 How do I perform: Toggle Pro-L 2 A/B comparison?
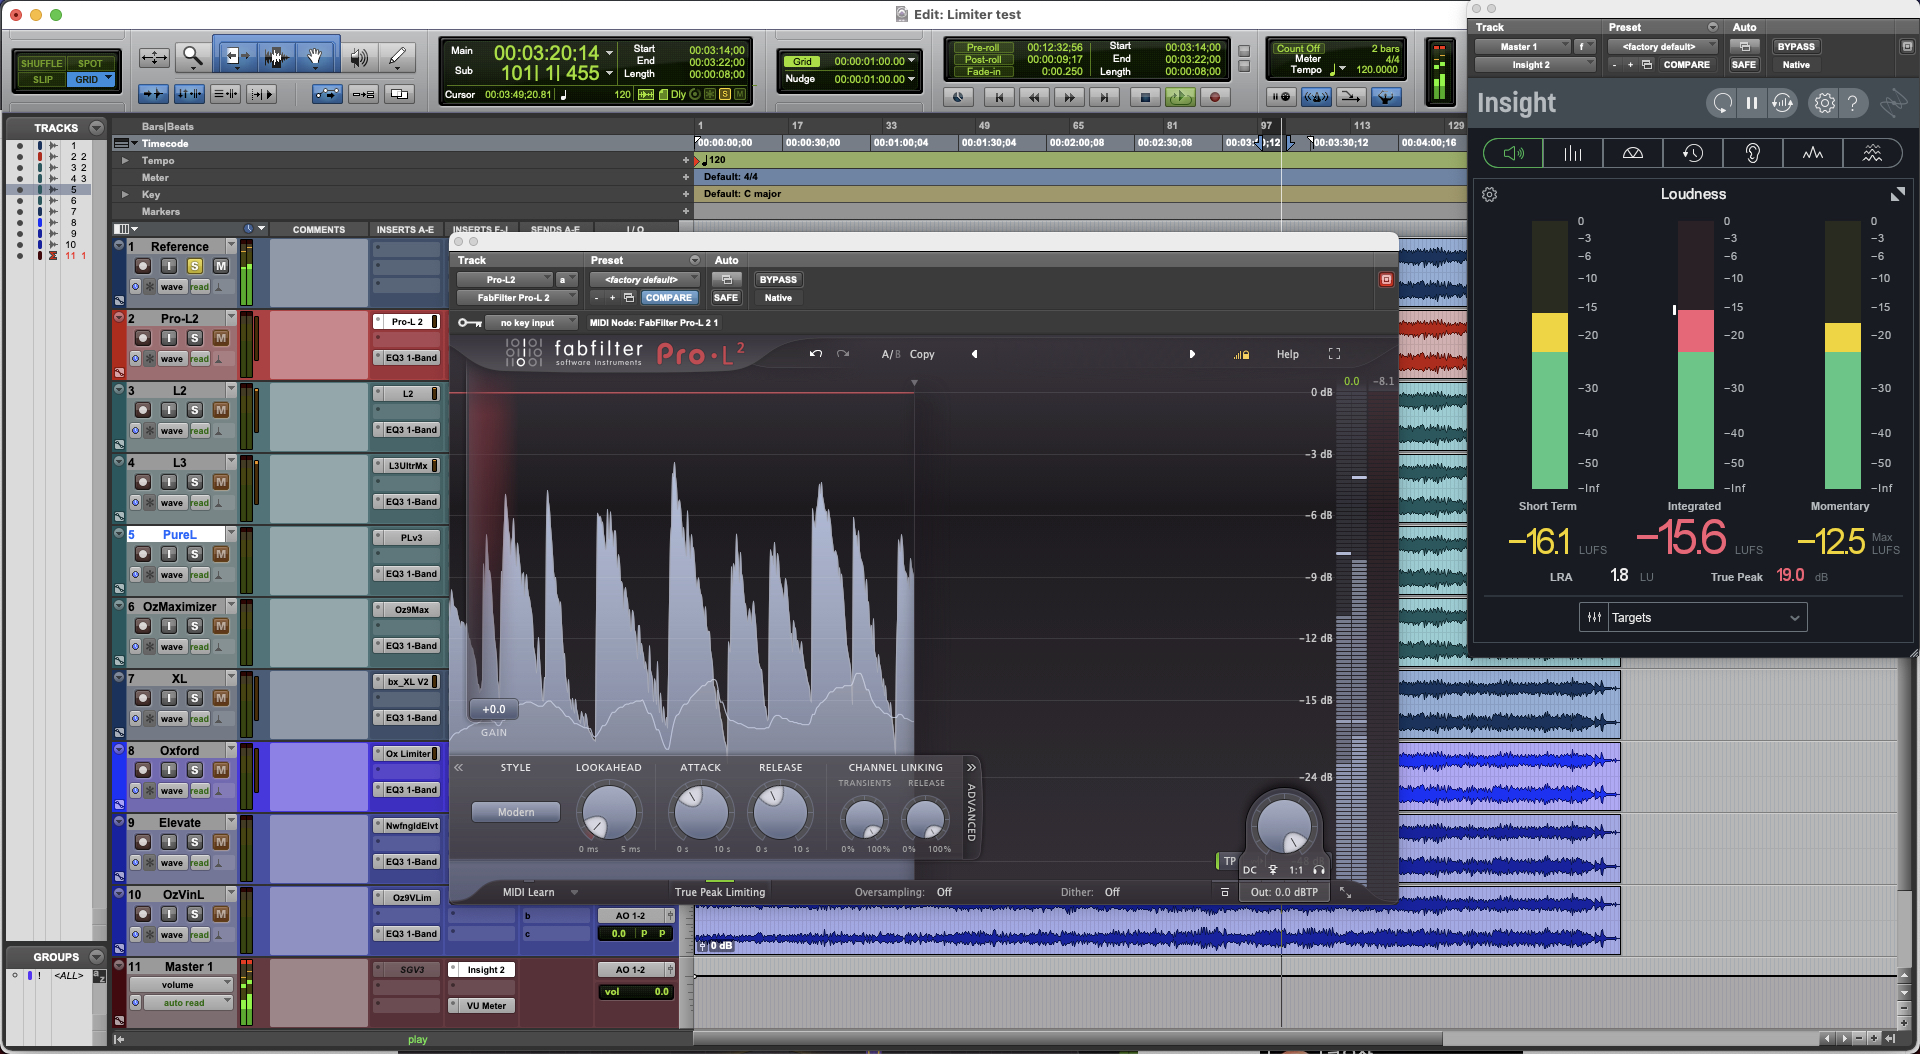click(890, 354)
